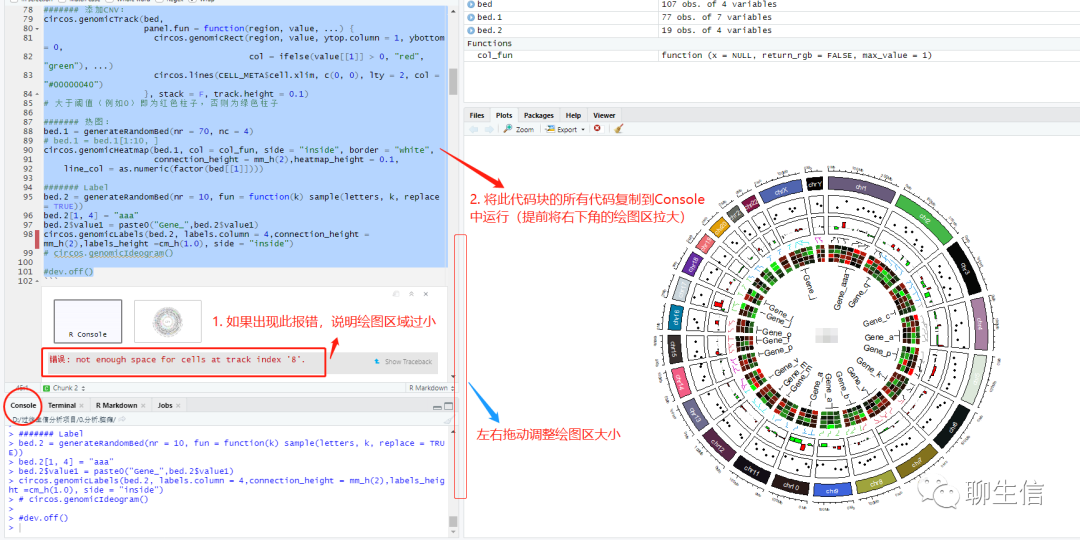Open the Export plot dropdown

[x=563, y=129]
